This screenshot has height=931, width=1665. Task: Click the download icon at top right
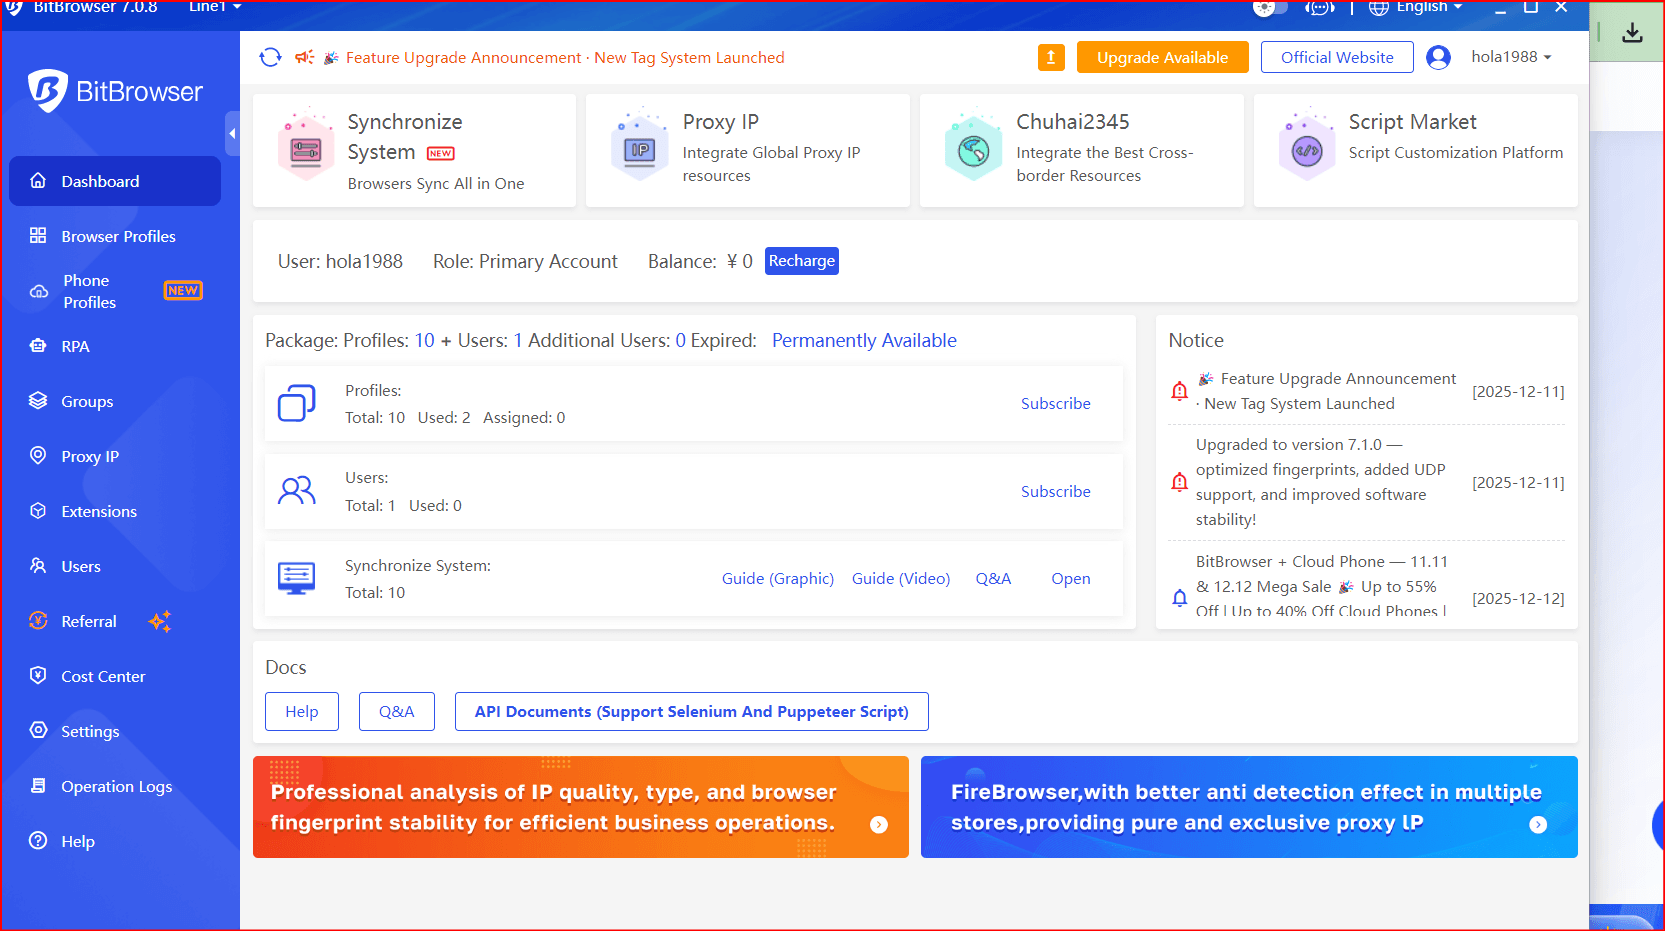point(1632,33)
